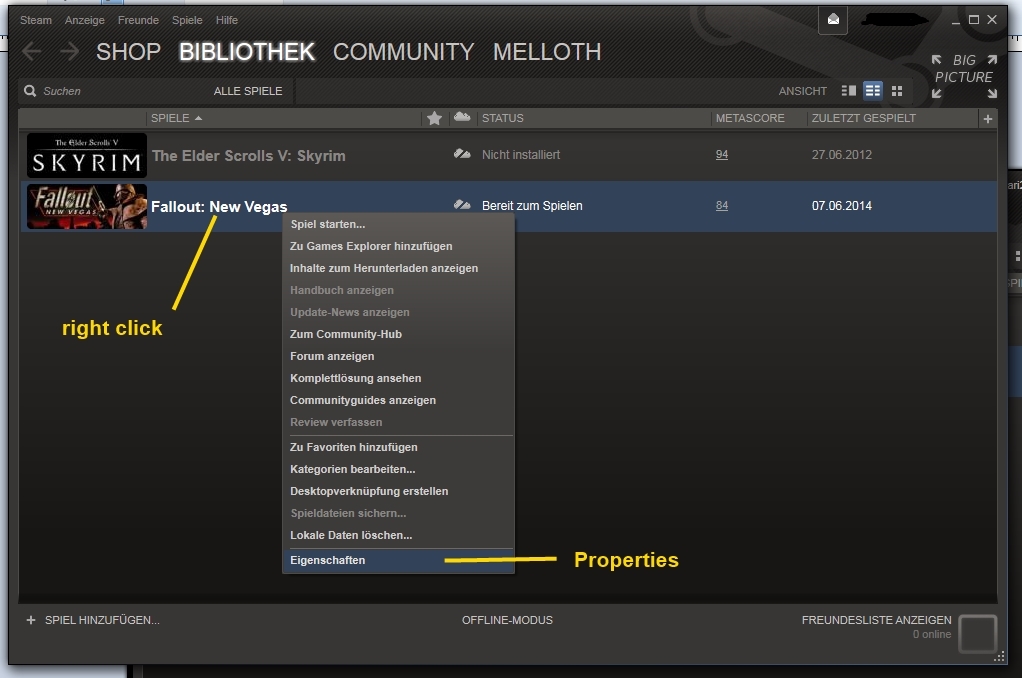Image resolution: width=1022 pixels, height=678 pixels.
Task: Choose Inhalte zum Herunterladen anzeigen
Action: click(x=398, y=269)
